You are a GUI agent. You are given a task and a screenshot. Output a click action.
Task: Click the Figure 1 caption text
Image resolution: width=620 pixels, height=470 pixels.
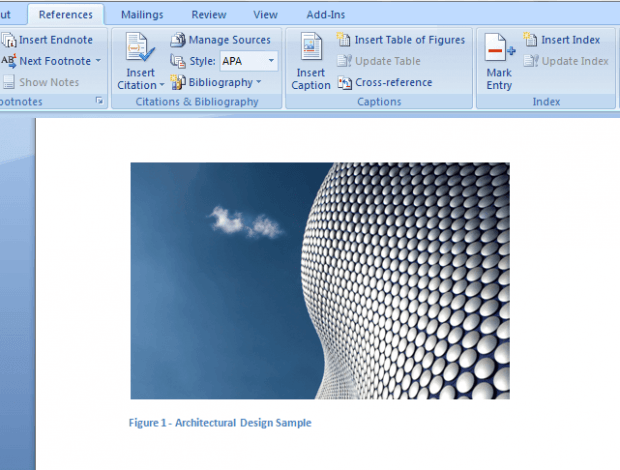[x=220, y=423]
